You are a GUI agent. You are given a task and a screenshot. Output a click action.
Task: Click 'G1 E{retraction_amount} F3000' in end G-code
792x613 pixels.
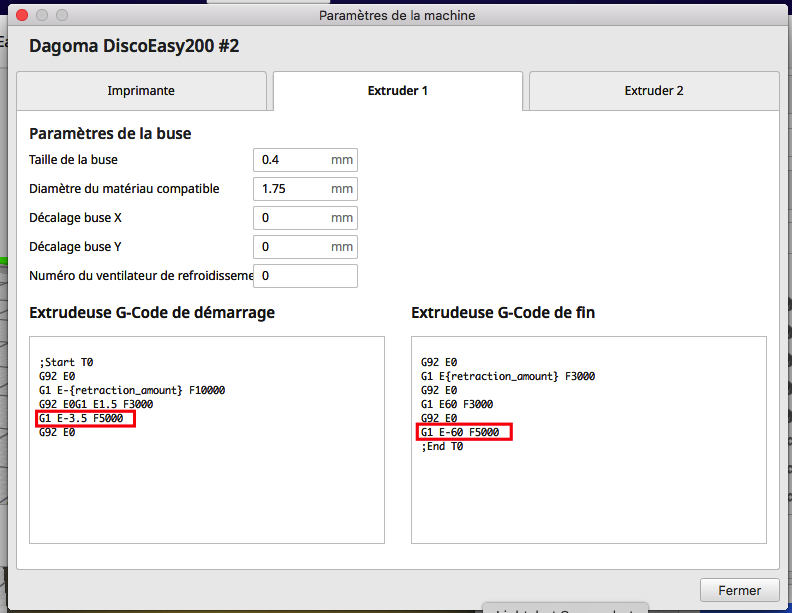pos(508,376)
